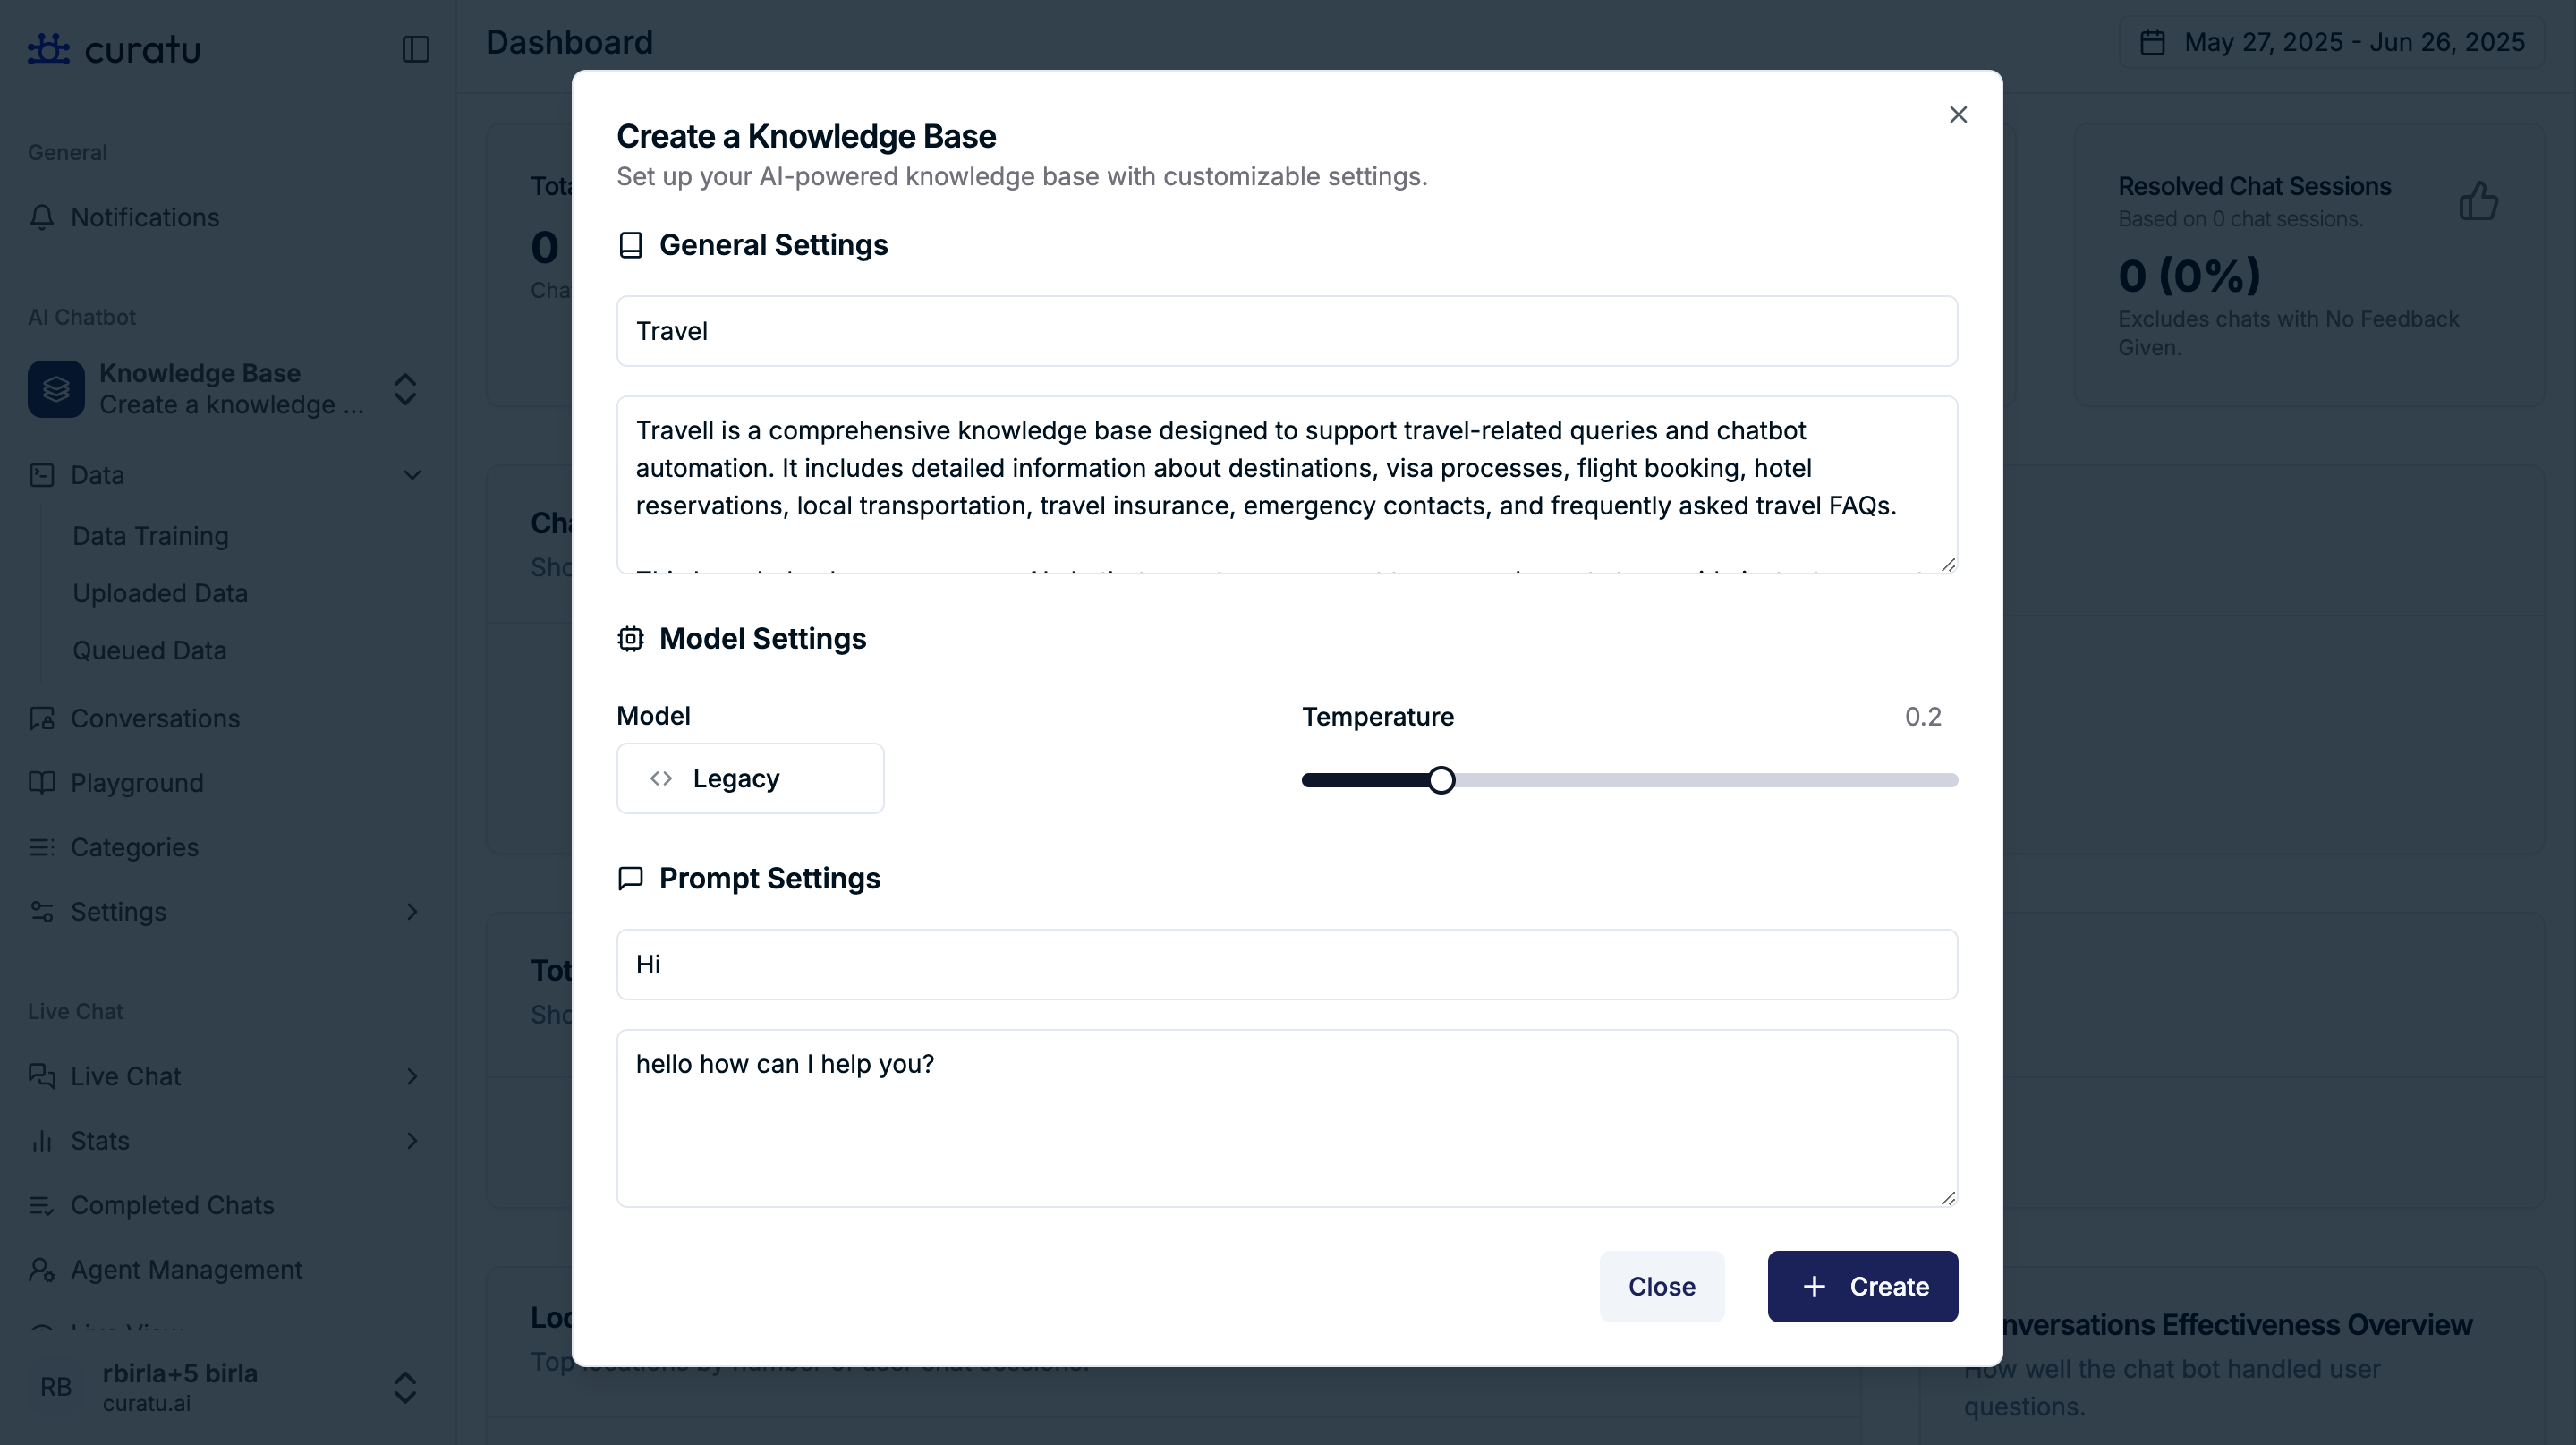Click the Close button in dialog
This screenshot has width=2576, height=1445.
(x=1661, y=1286)
